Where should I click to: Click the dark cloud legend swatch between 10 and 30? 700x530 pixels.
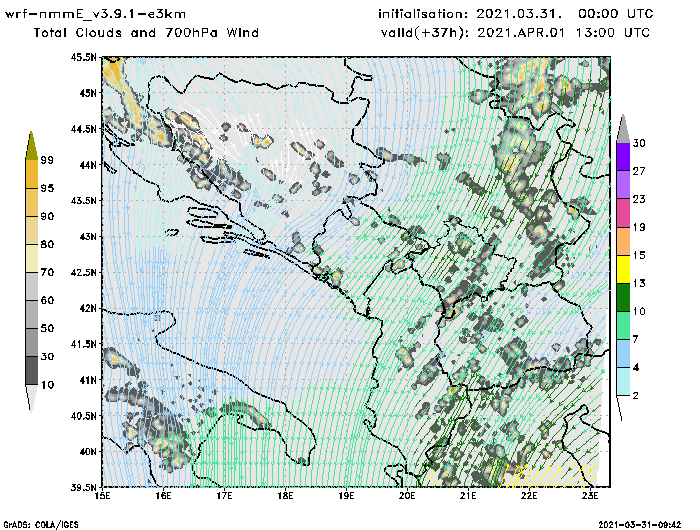pos(32,371)
